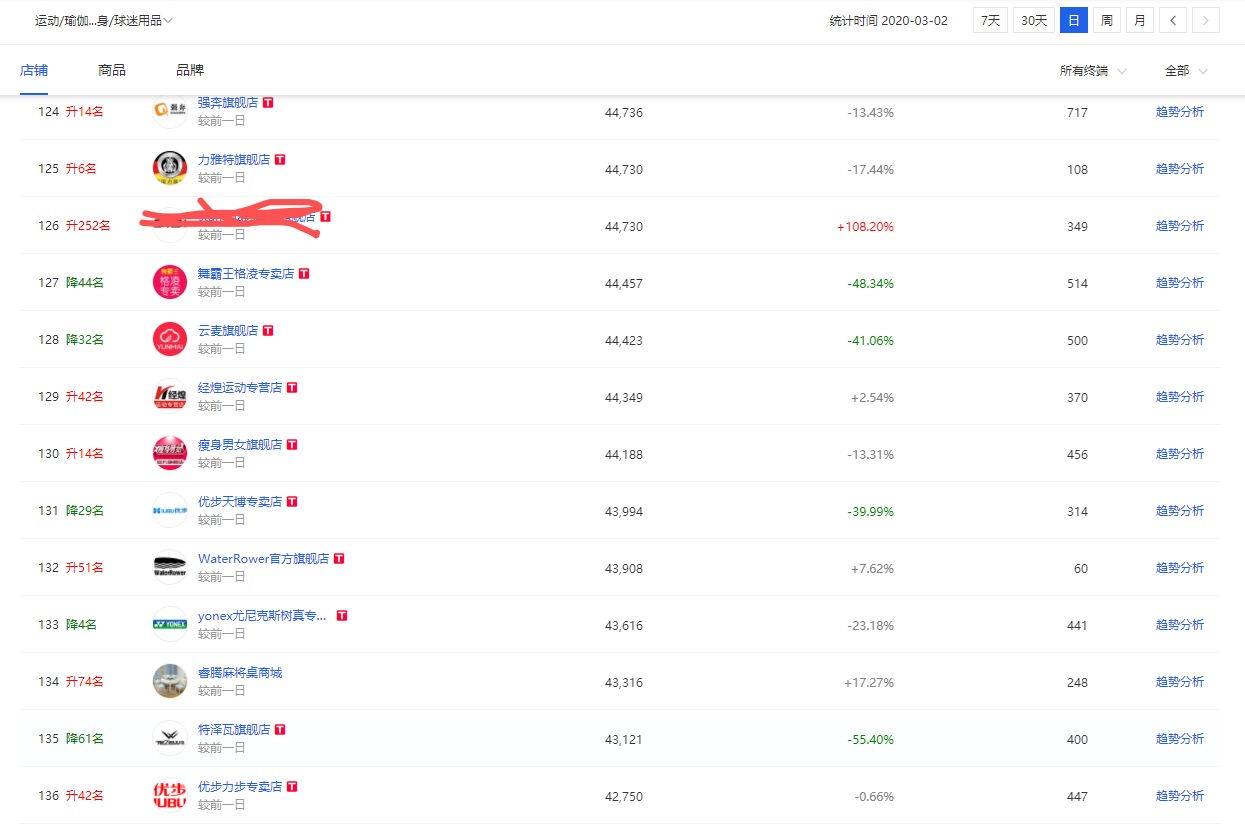Click the 睿腾麻将桌商城 thumbnail image
Image resolution: width=1245 pixels, height=831 pixels.
coord(170,681)
